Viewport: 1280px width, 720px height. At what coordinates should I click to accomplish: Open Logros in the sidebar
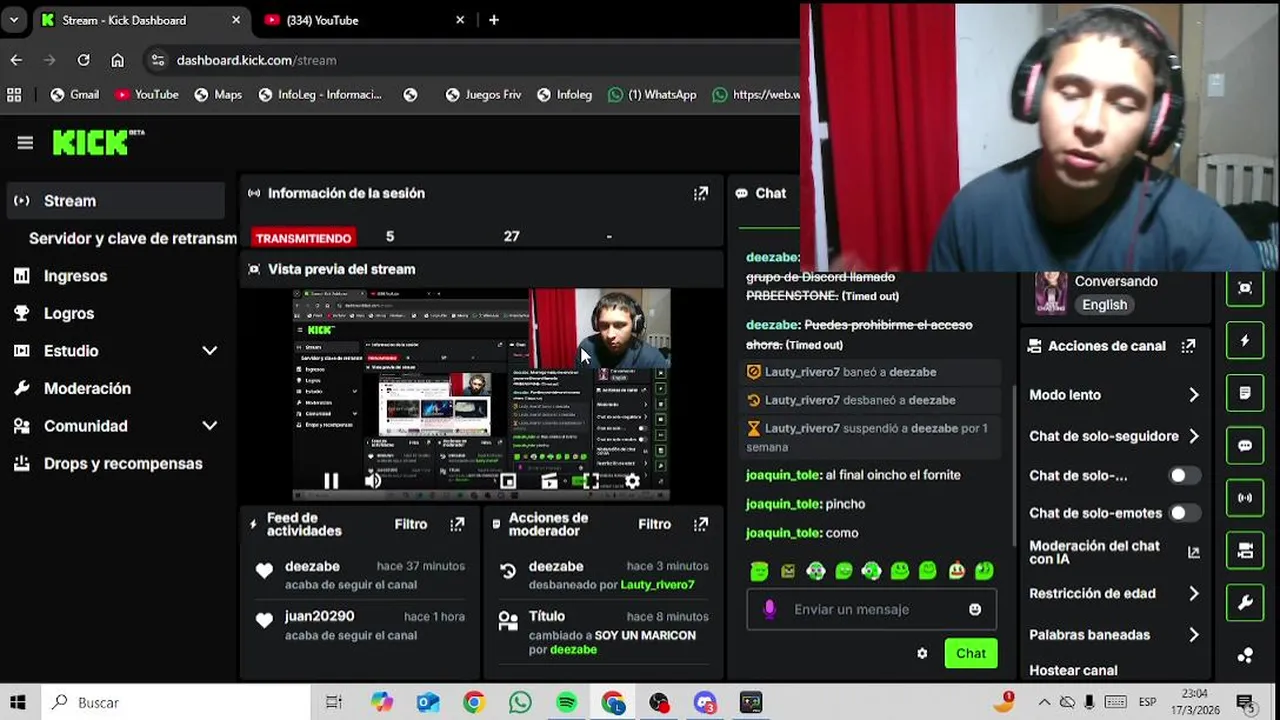pos(69,313)
